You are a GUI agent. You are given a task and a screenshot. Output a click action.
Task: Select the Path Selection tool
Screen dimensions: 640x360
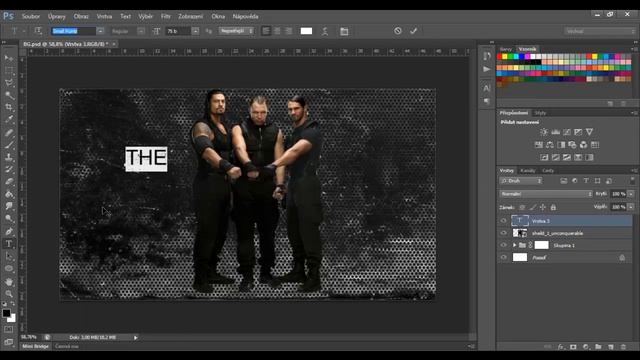(x=9, y=256)
